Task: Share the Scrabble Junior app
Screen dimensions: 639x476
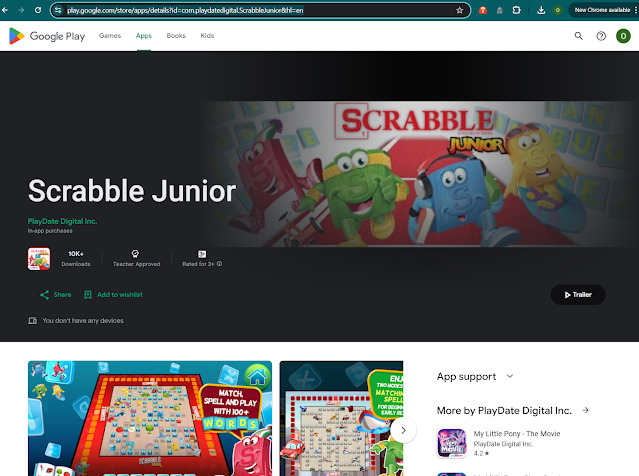Action: click(x=56, y=295)
